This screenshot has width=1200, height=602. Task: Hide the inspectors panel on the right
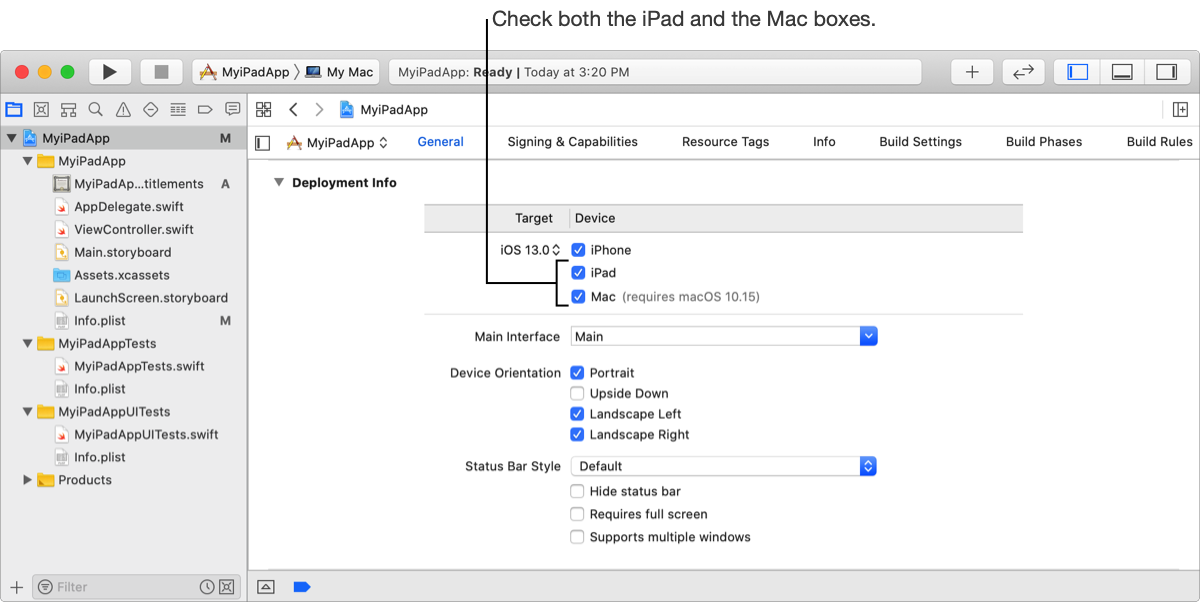pos(1166,72)
